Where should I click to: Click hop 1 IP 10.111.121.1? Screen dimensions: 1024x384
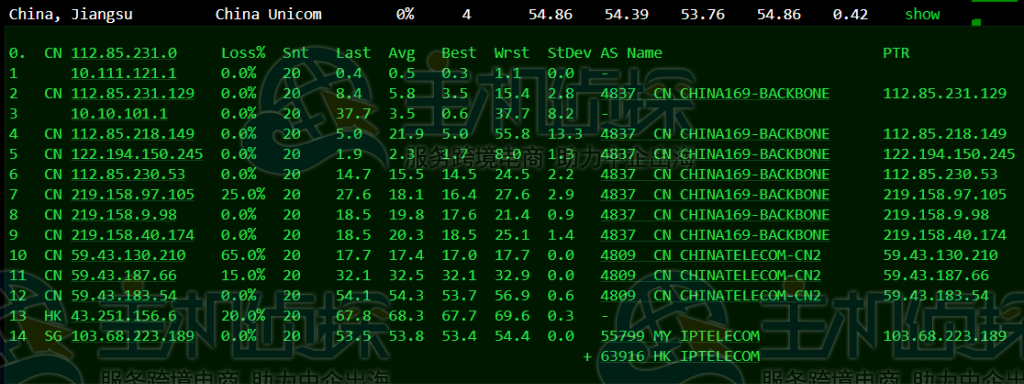[123, 74]
